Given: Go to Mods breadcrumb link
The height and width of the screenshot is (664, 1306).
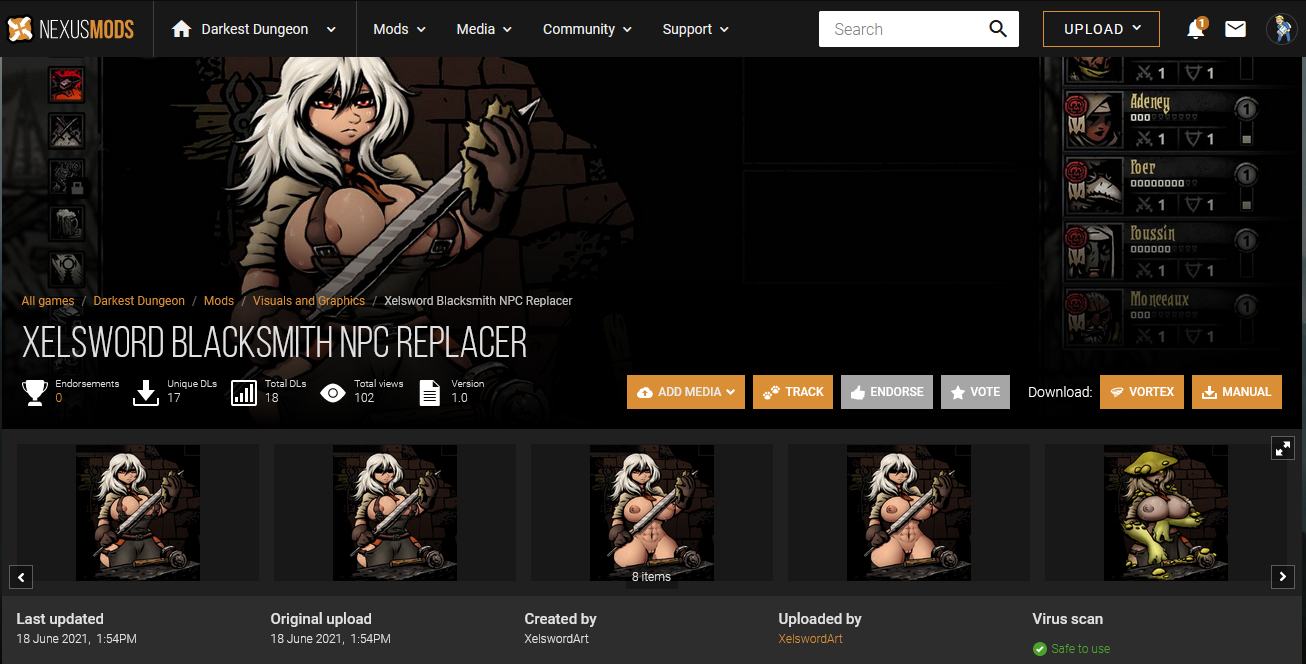Looking at the screenshot, I should pos(219,301).
